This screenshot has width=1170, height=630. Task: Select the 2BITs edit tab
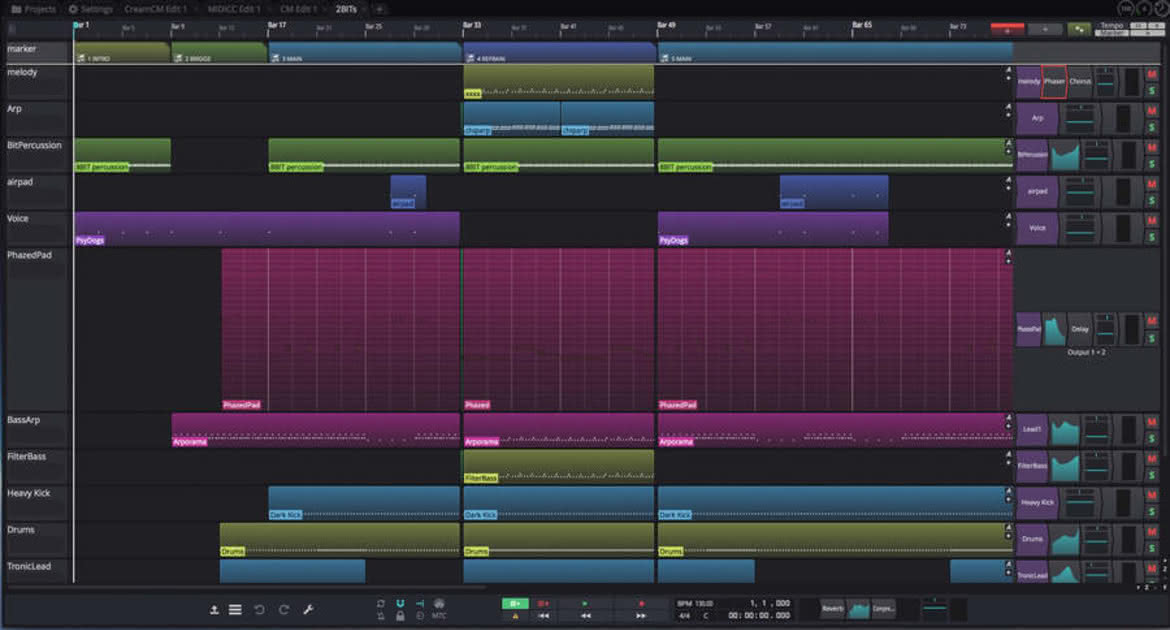pos(346,9)
